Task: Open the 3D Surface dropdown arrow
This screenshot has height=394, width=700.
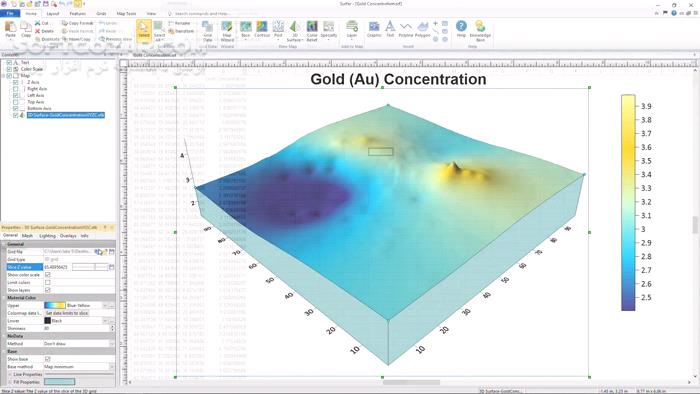Action: point(302,40)
